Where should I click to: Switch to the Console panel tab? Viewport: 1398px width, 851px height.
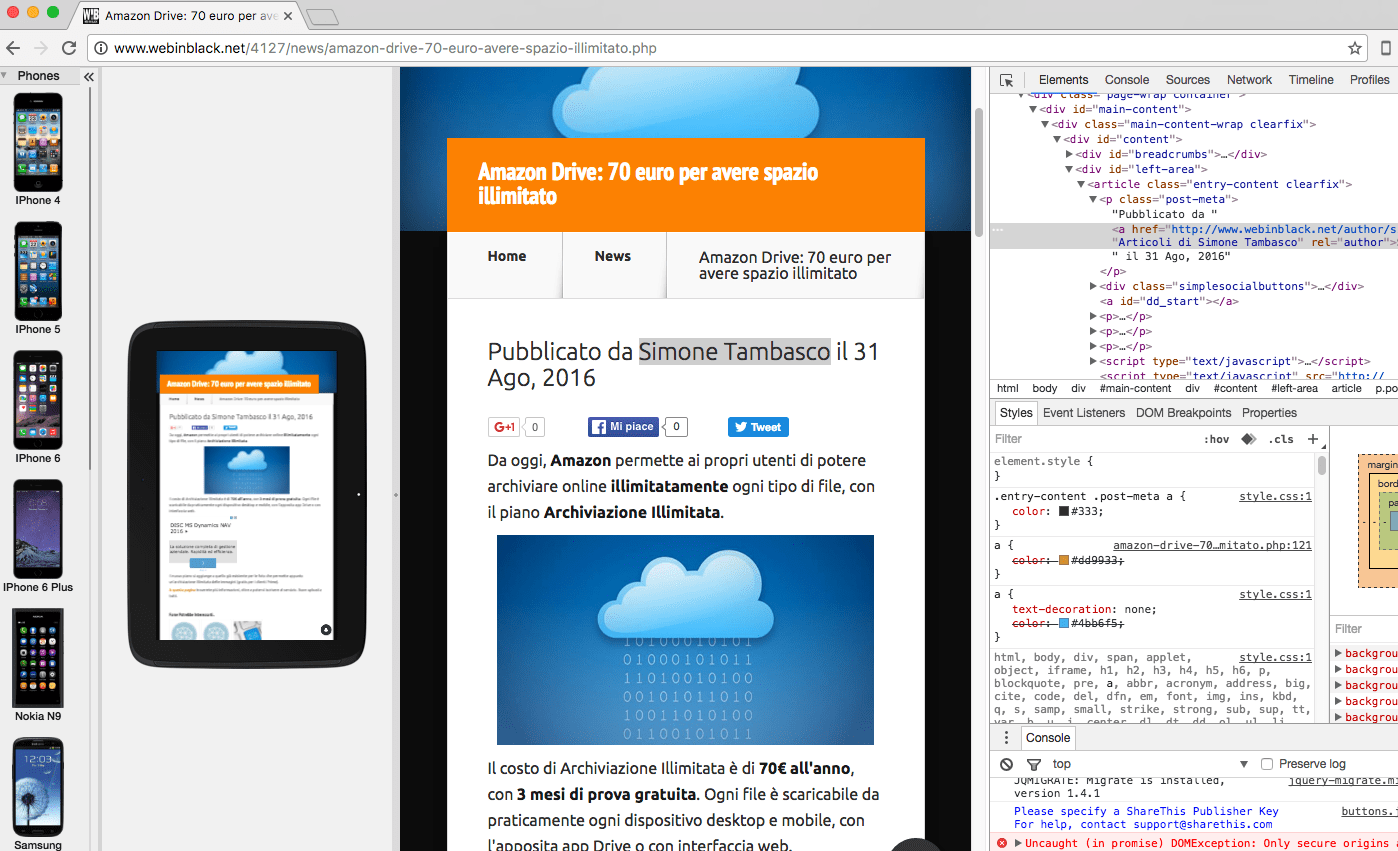point(1127,80)
